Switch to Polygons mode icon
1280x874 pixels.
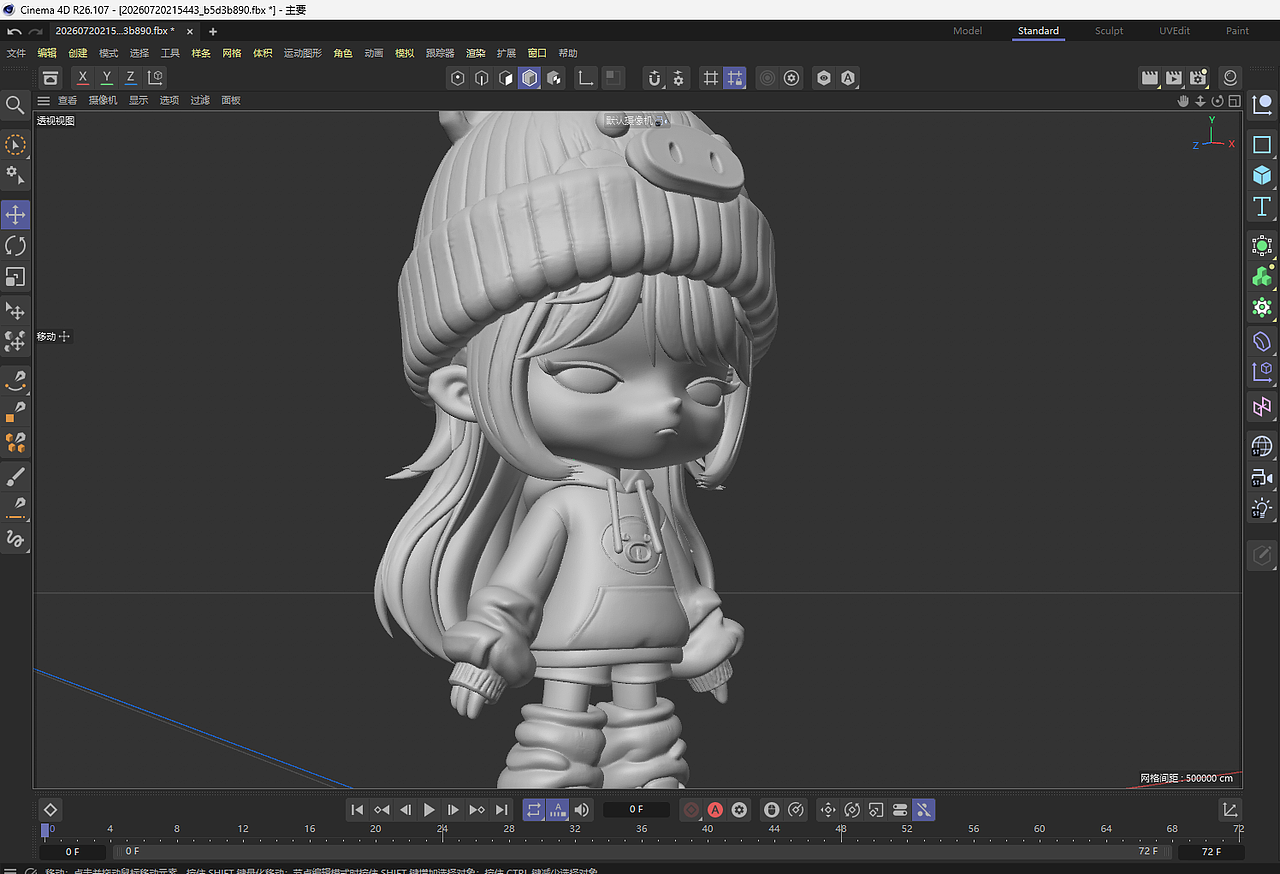[x=506, y=78]
